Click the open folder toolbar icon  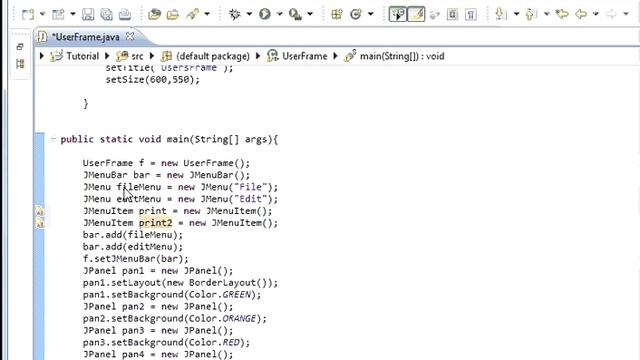(173, 14)
